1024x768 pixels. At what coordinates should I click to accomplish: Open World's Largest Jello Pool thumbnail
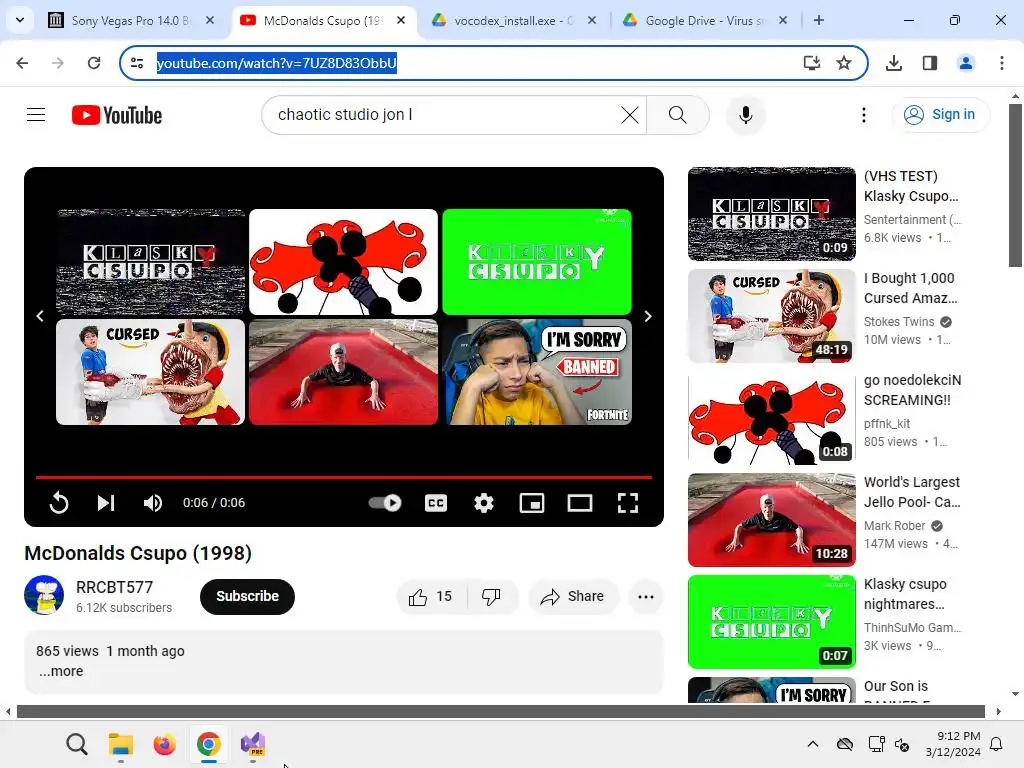tap(772, 520)
